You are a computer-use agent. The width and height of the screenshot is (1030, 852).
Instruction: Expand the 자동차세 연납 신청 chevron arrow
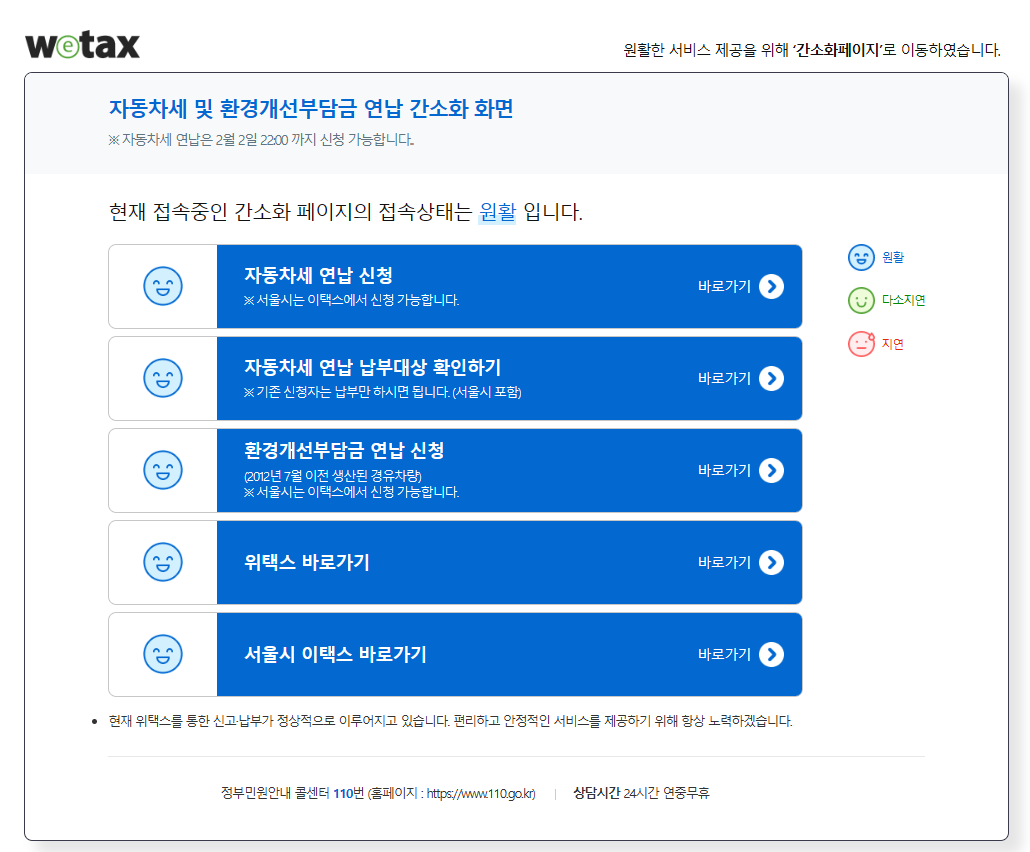point(771,284)
